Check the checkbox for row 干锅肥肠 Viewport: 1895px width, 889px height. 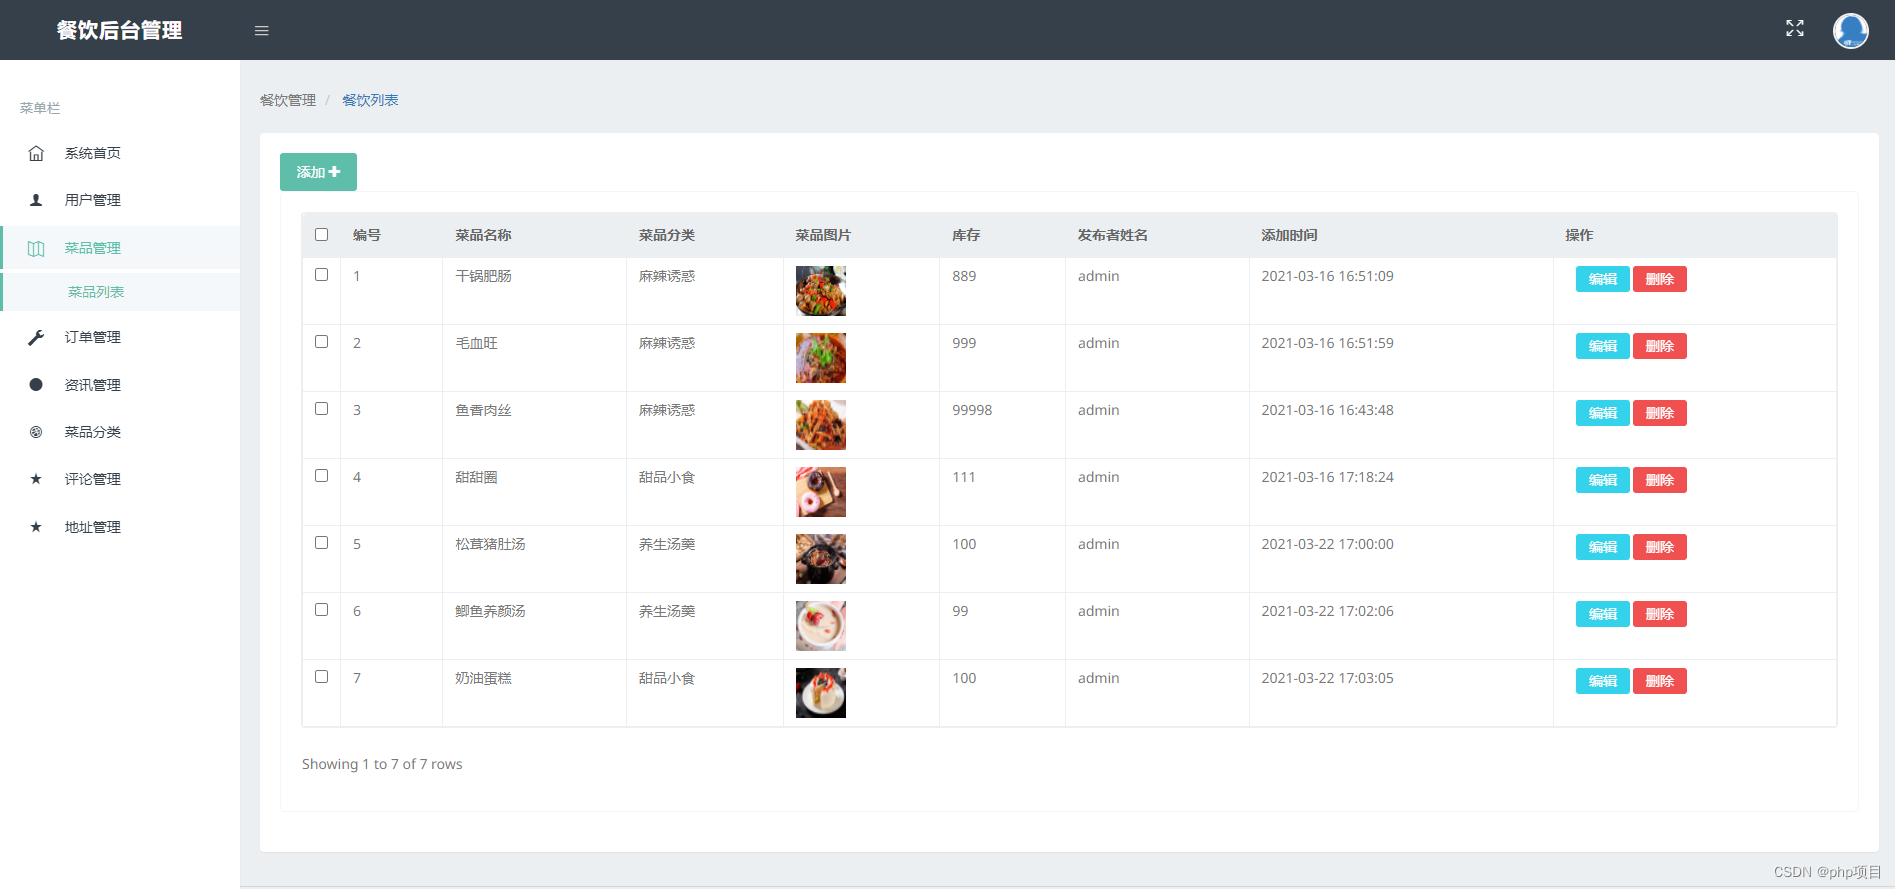click(x=321, y=275)
